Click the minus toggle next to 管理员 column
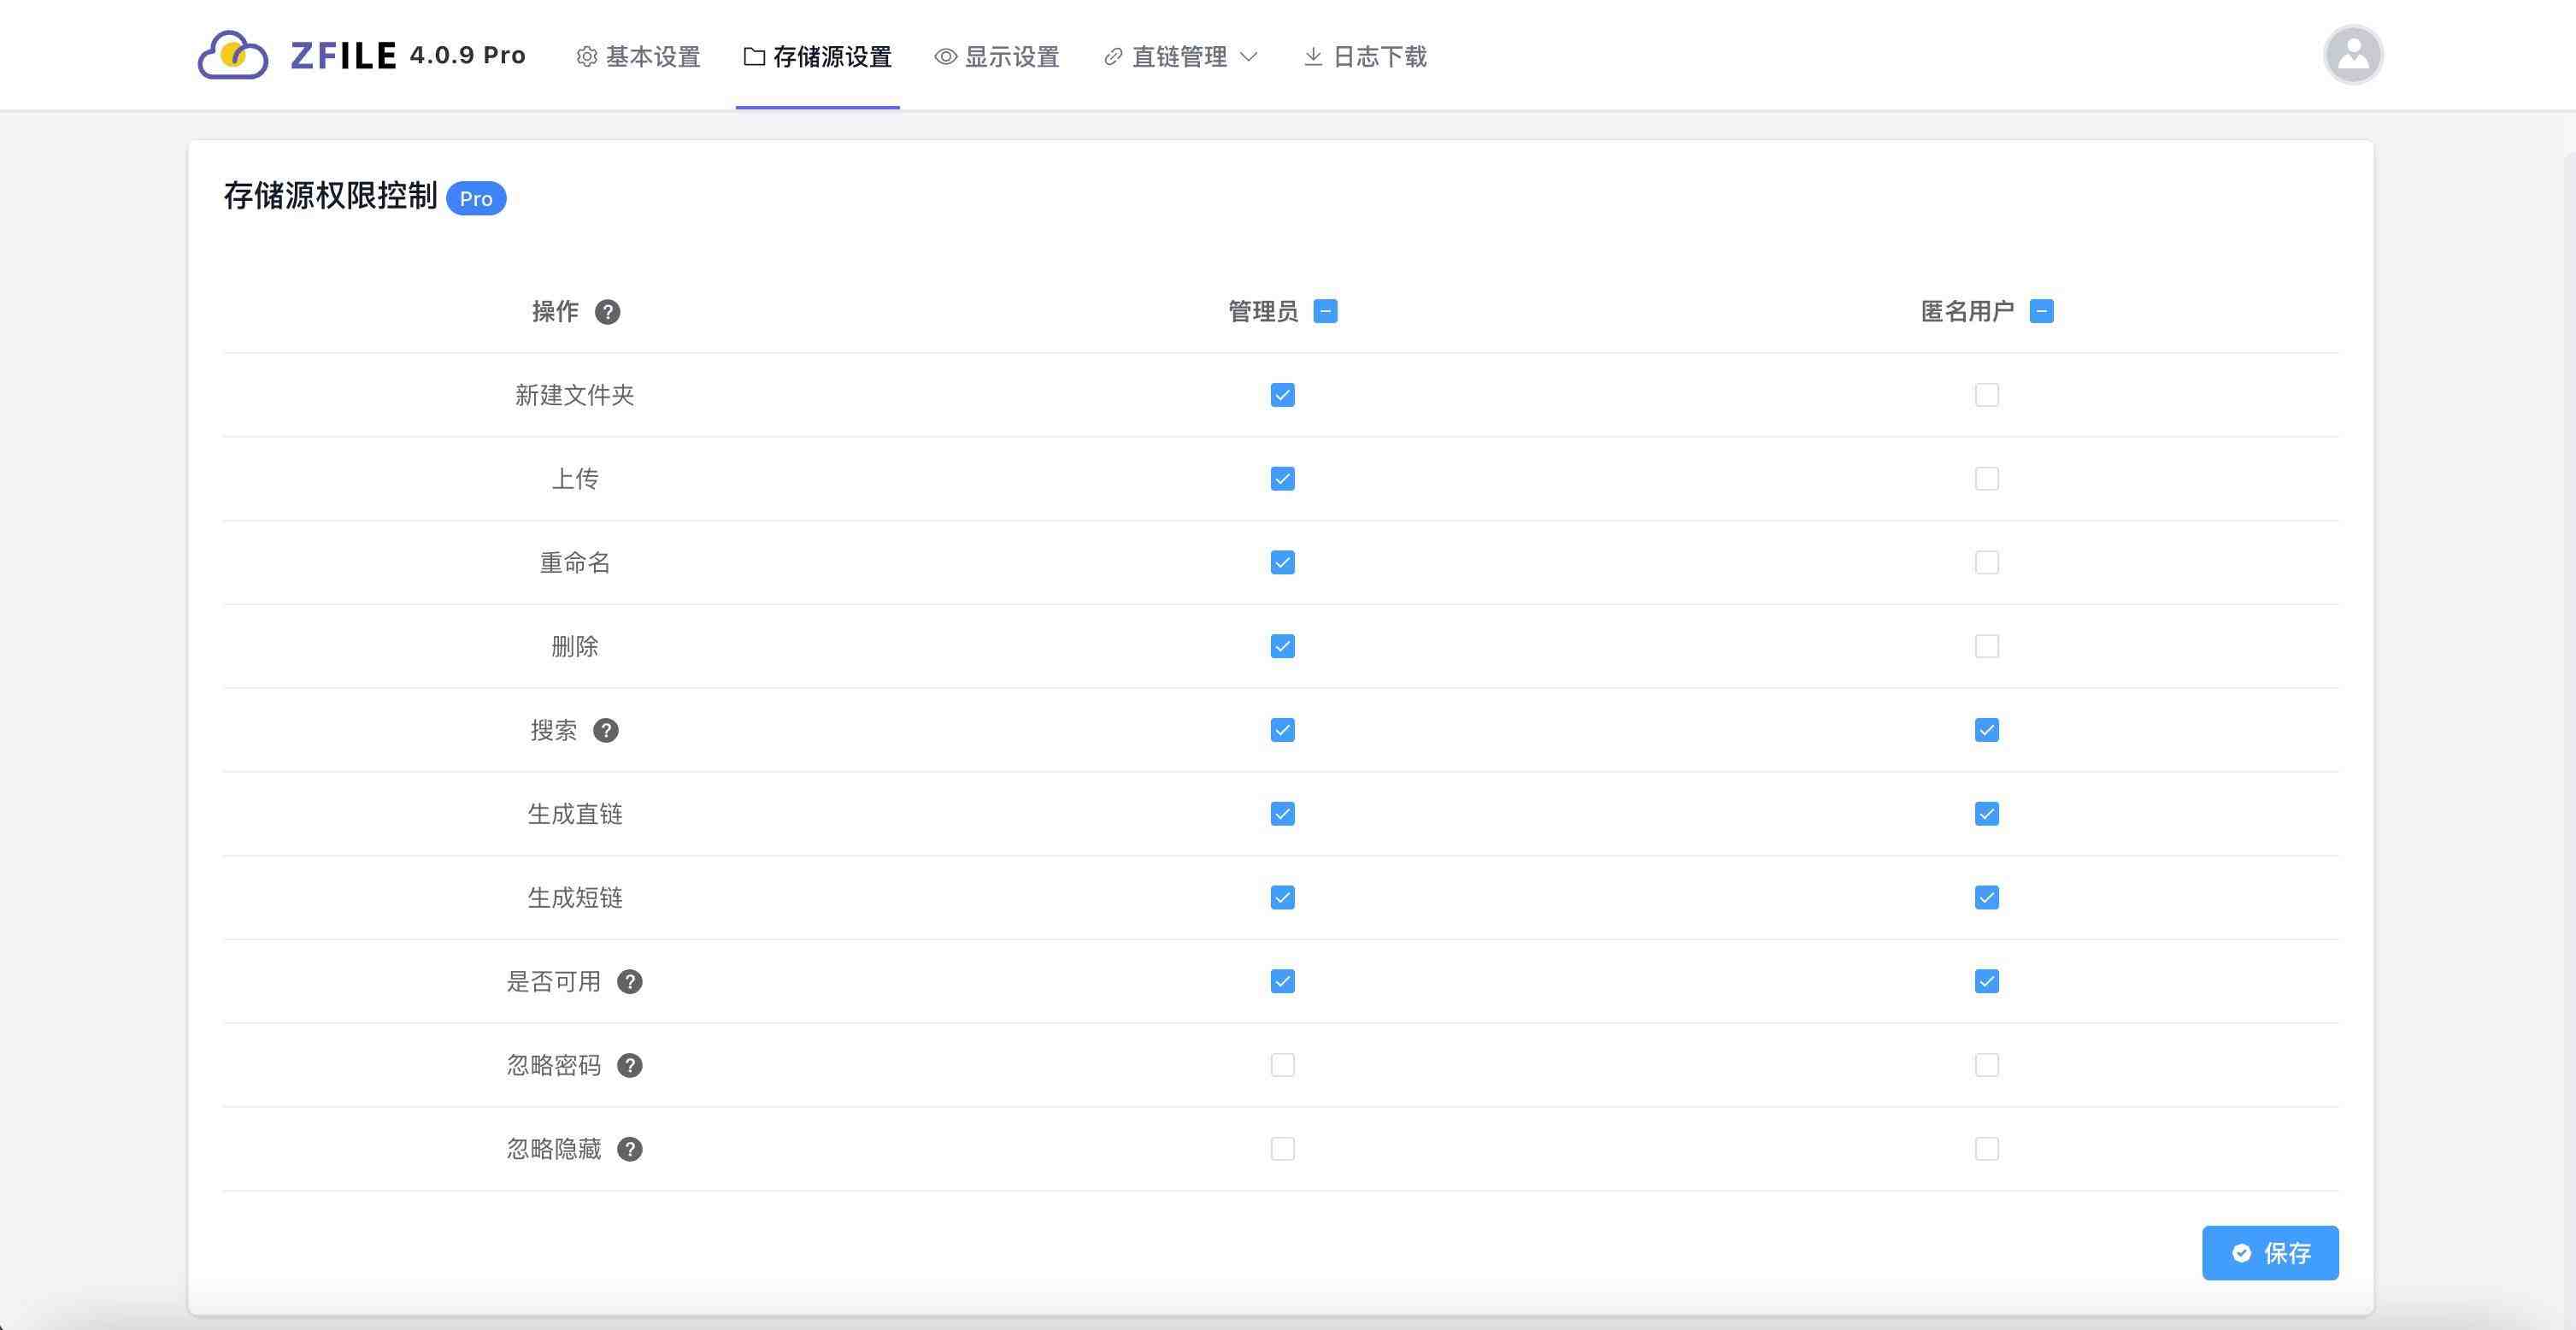 [x=1326, y=311]
